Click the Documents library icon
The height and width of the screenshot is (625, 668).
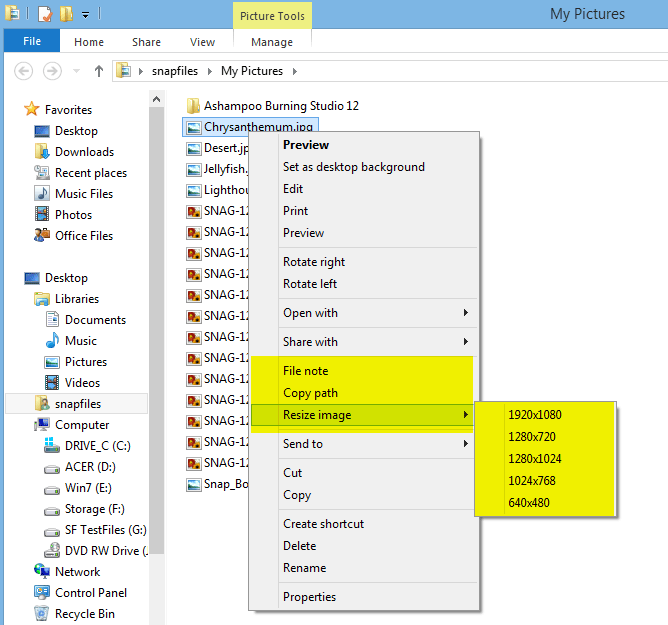pyautogui.click(x=52, y=320)
